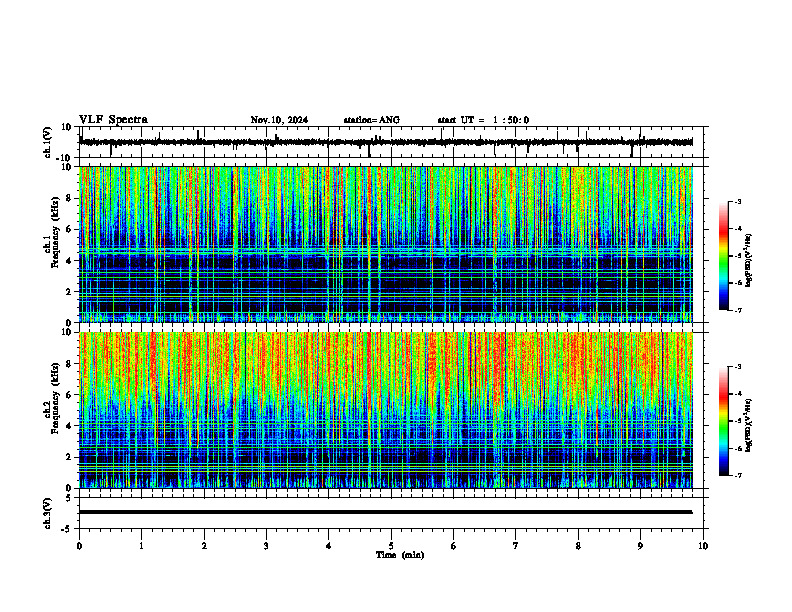Click the ch.1 spectrogram color scale bar

click(724, 256)
